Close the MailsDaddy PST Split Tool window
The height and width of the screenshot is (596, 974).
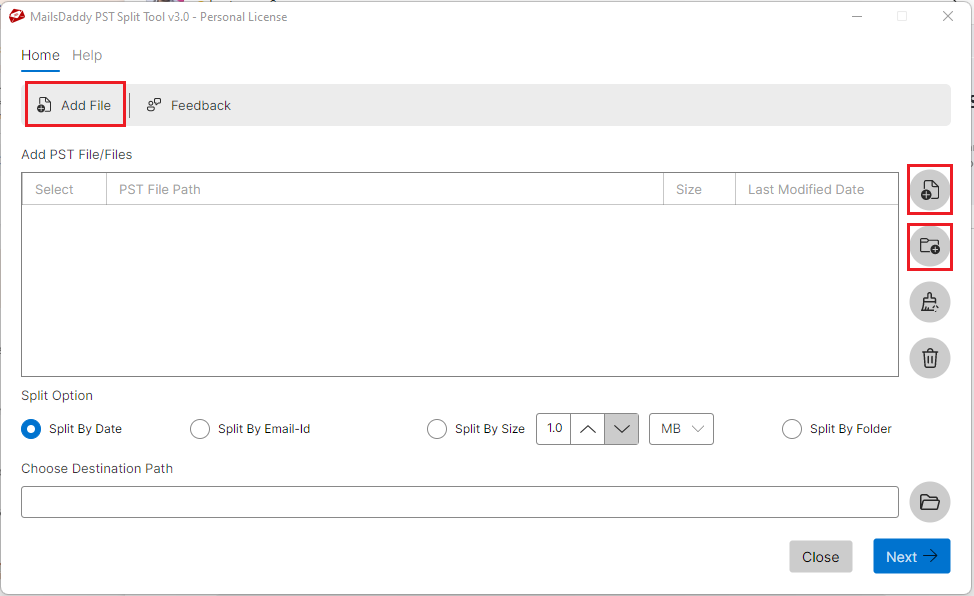[948, 17]
